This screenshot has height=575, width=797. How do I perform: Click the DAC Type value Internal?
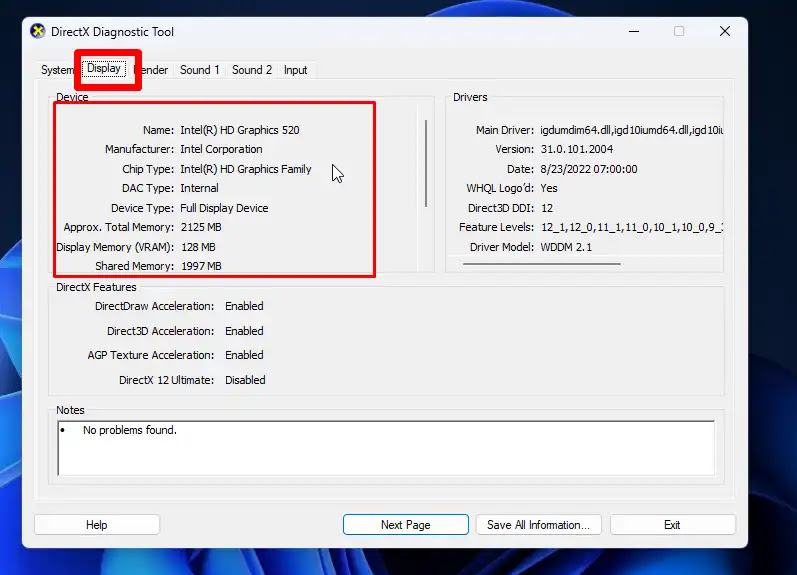199,188
